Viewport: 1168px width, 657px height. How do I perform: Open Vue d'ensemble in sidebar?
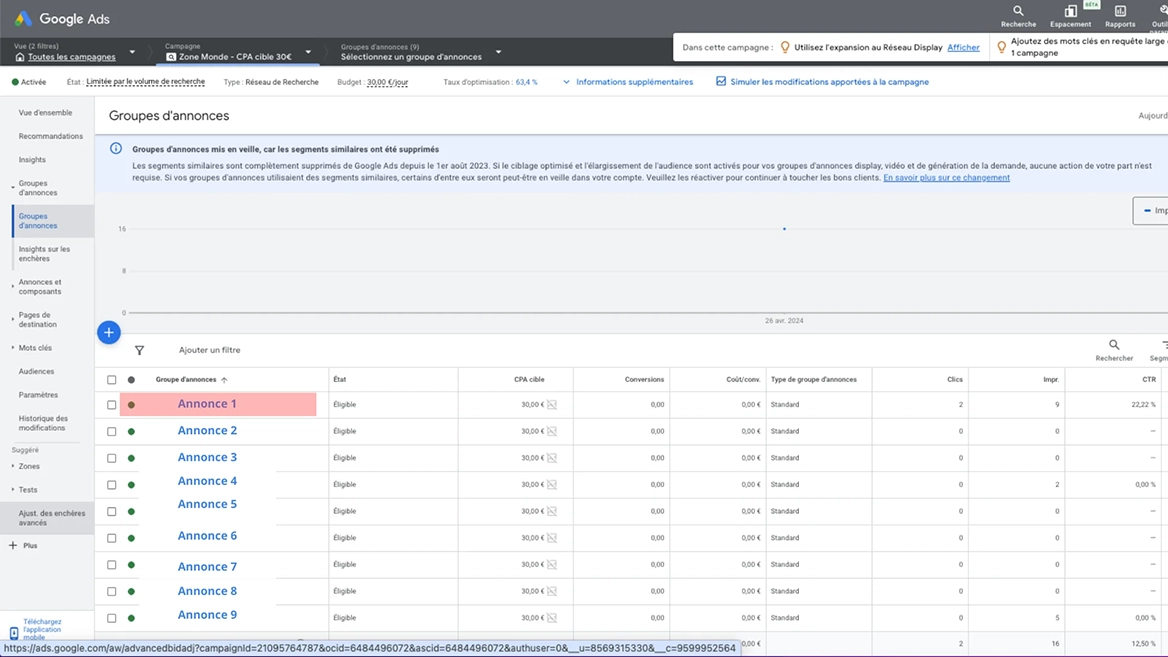coord(45,112)
